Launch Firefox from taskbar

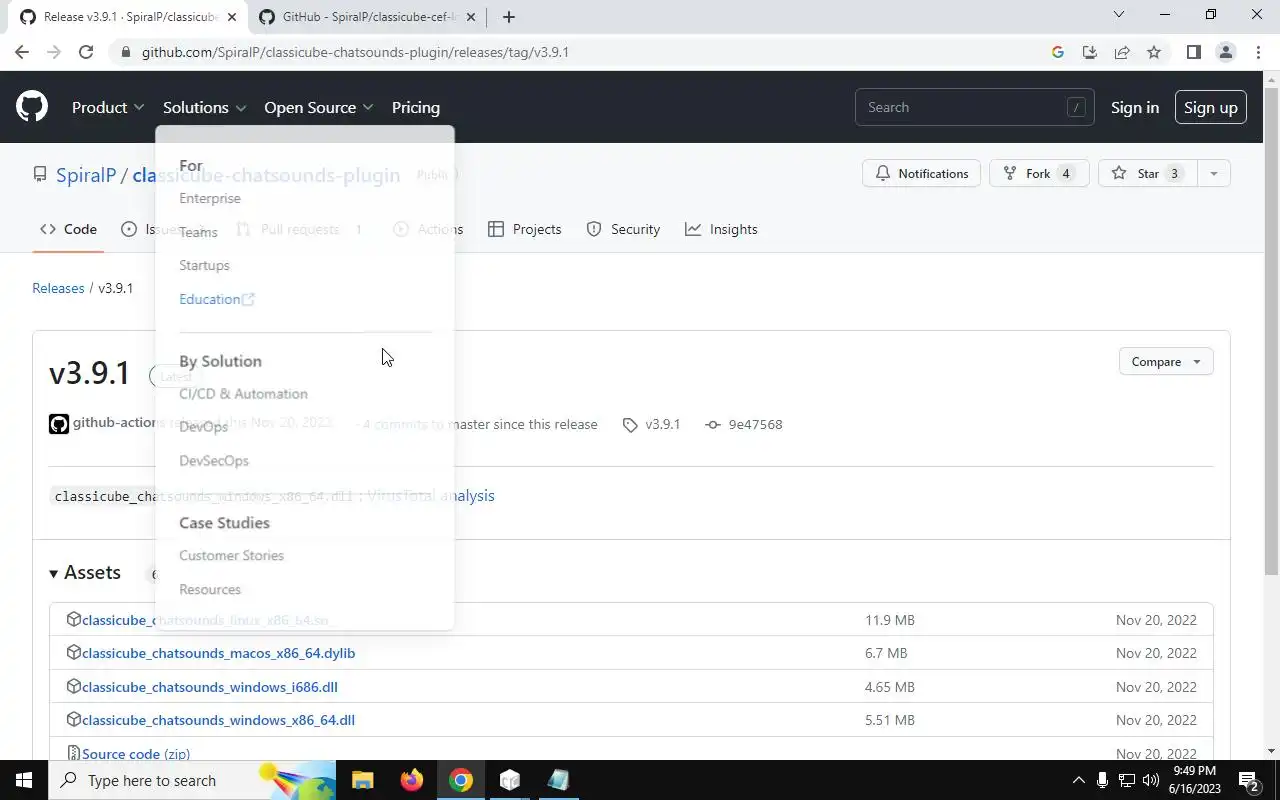click(411, 780)
